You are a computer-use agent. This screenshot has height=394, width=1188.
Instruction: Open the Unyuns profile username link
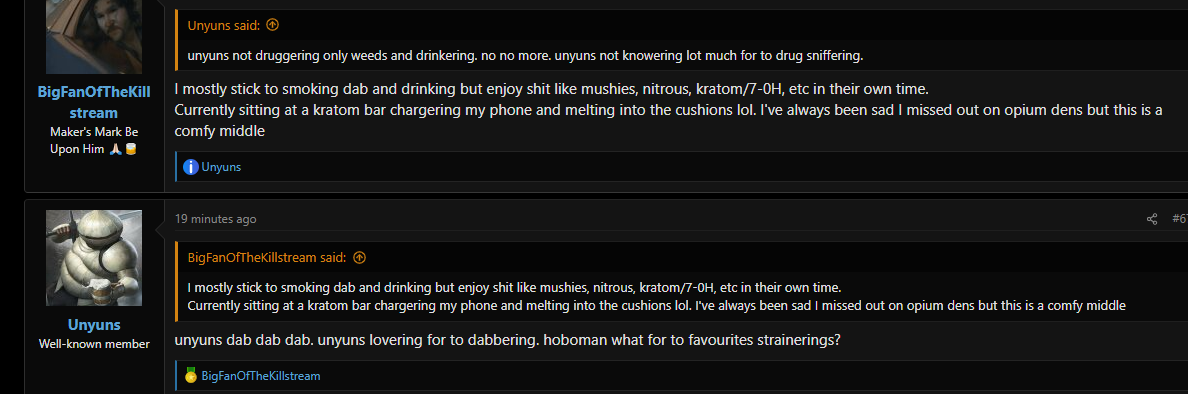pyautogui.click(x=94, y=325)
